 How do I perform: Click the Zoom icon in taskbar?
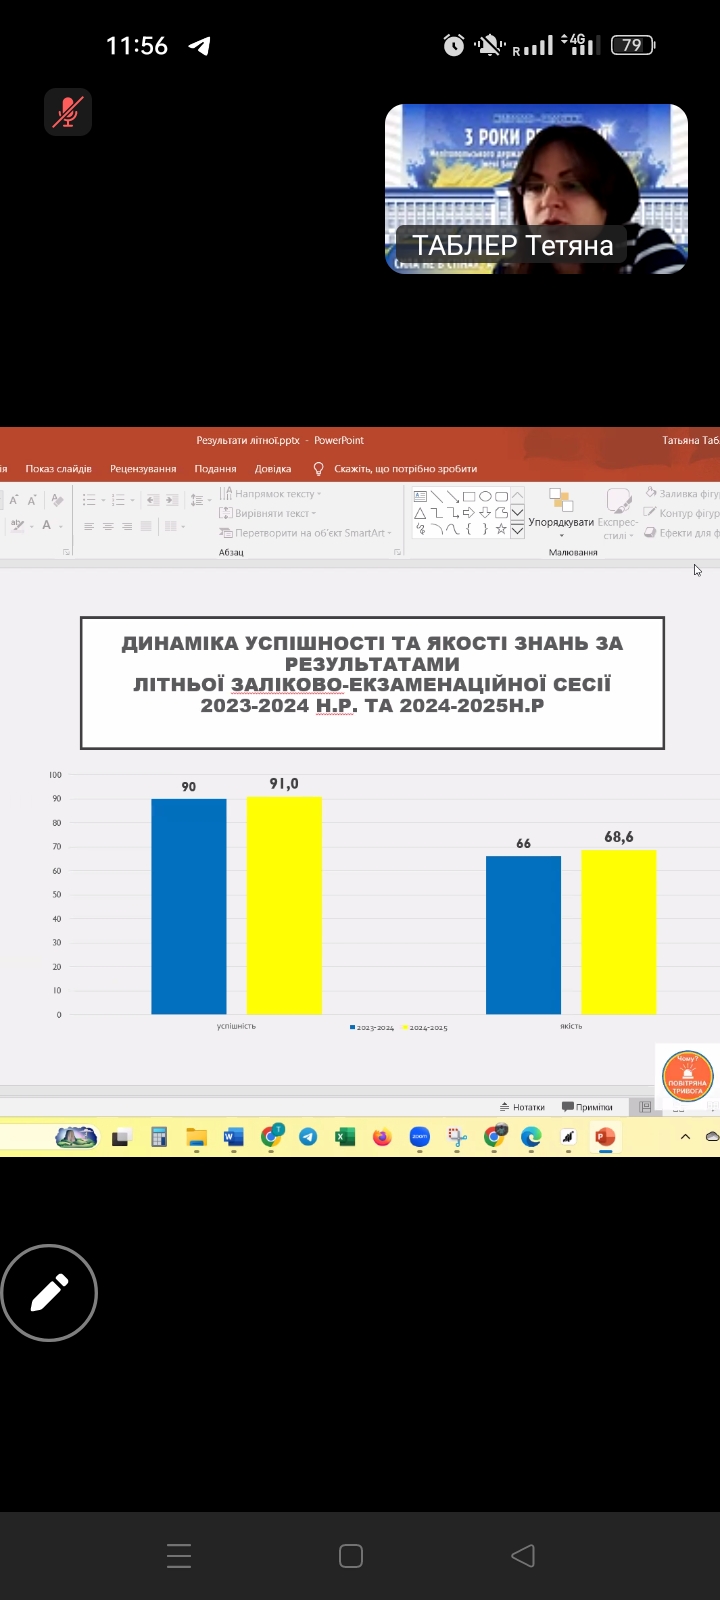[x=420, y=1137]
